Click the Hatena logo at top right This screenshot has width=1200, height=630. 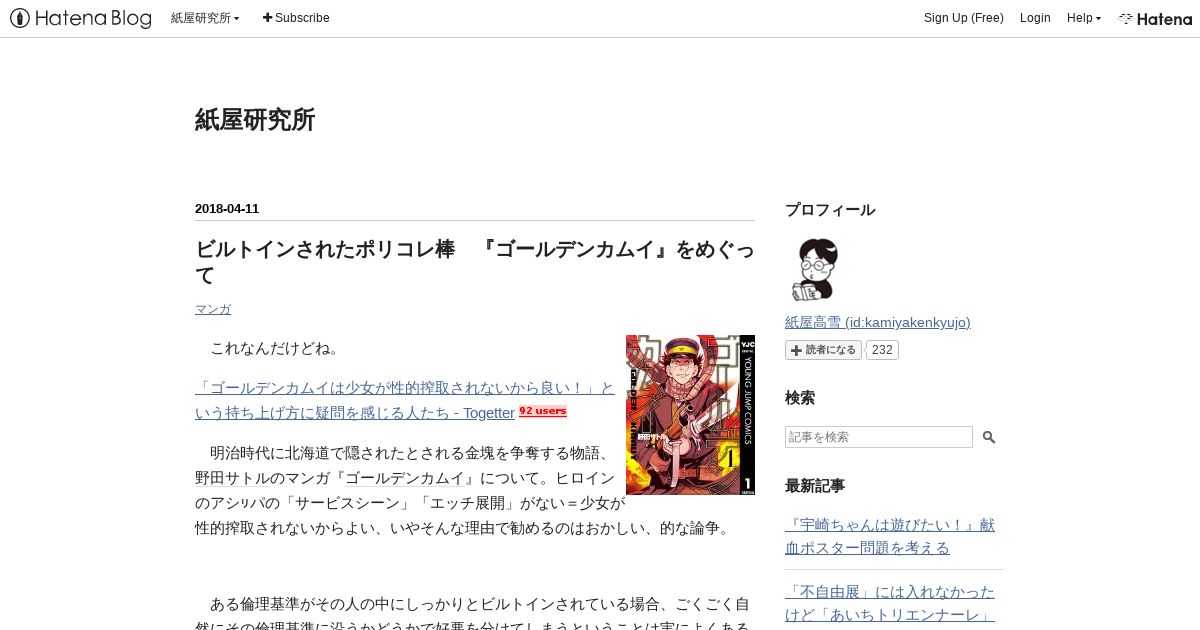pyautogui.click(x=1155, y=18)
